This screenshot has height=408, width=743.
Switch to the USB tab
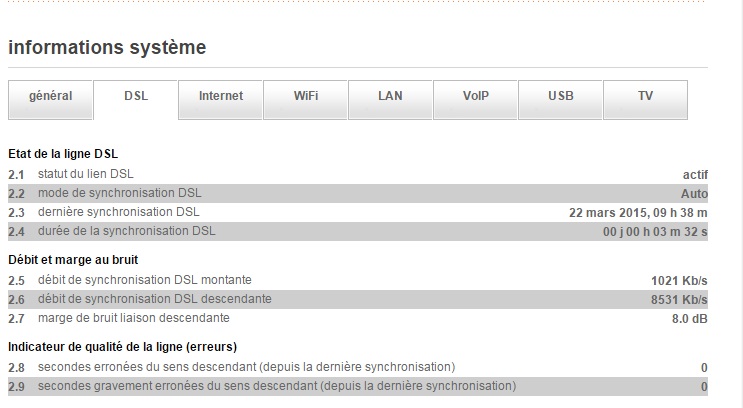[x=561, y=97]
